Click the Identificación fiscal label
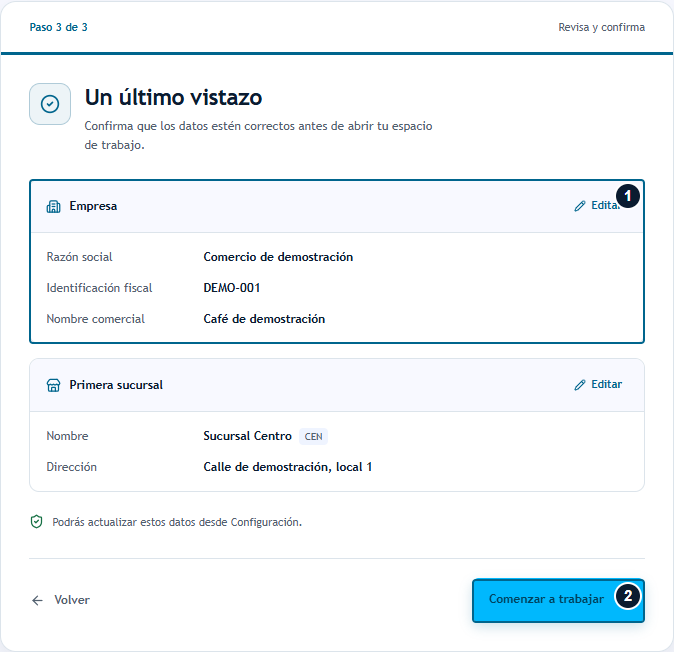Screen dimensions: 674x652 [99, 288]
